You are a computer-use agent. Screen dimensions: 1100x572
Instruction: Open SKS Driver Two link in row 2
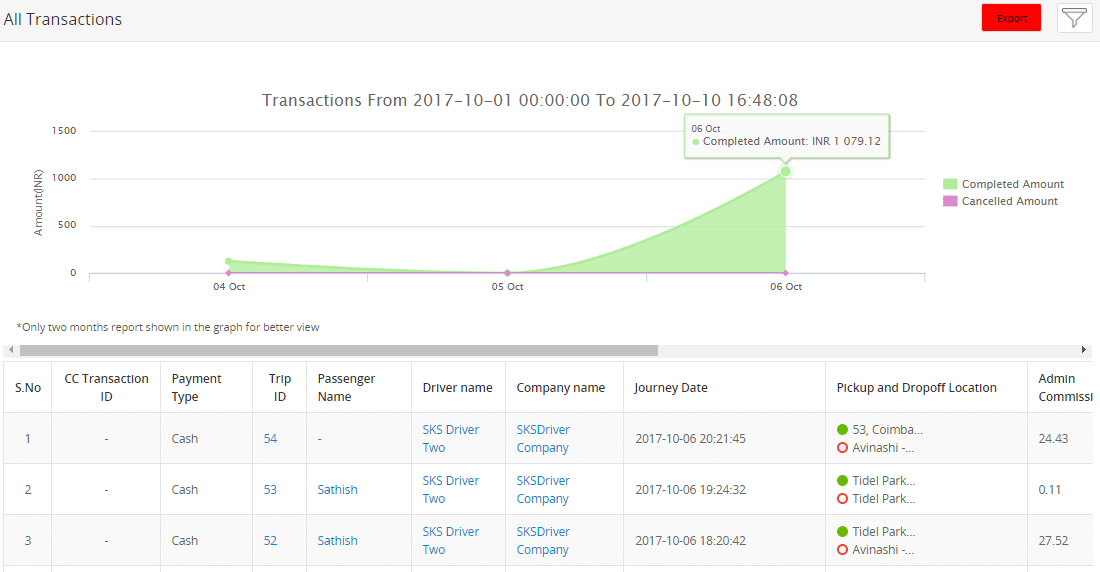(x=450, y=490)
